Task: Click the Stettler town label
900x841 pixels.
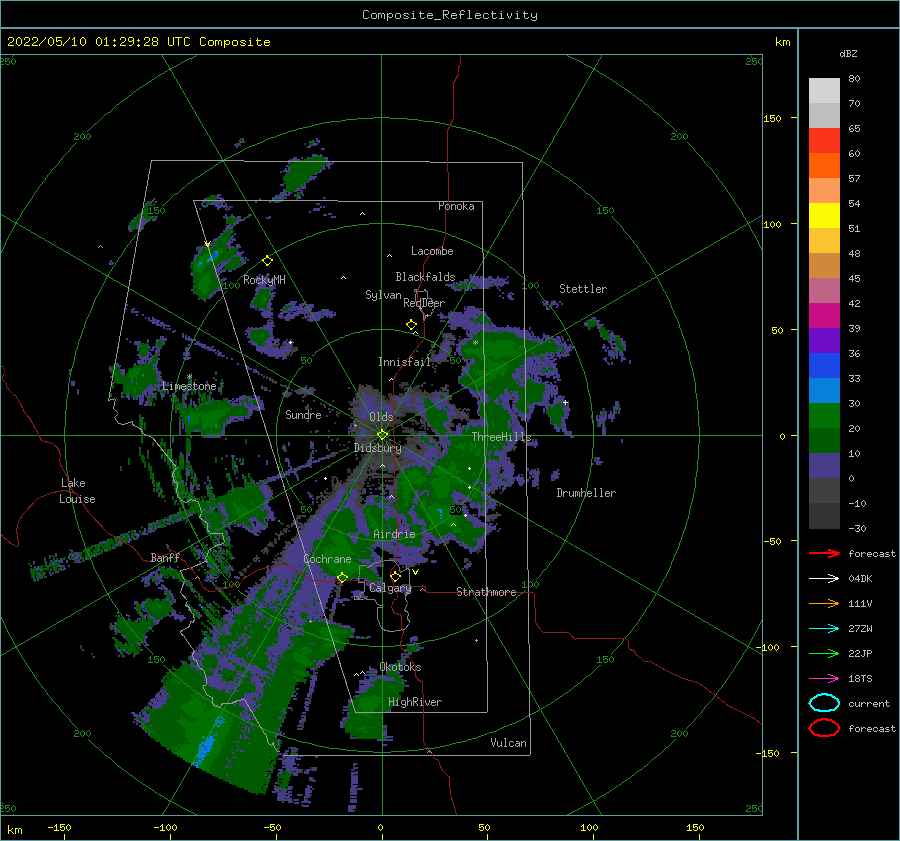Action: point(583,289)
